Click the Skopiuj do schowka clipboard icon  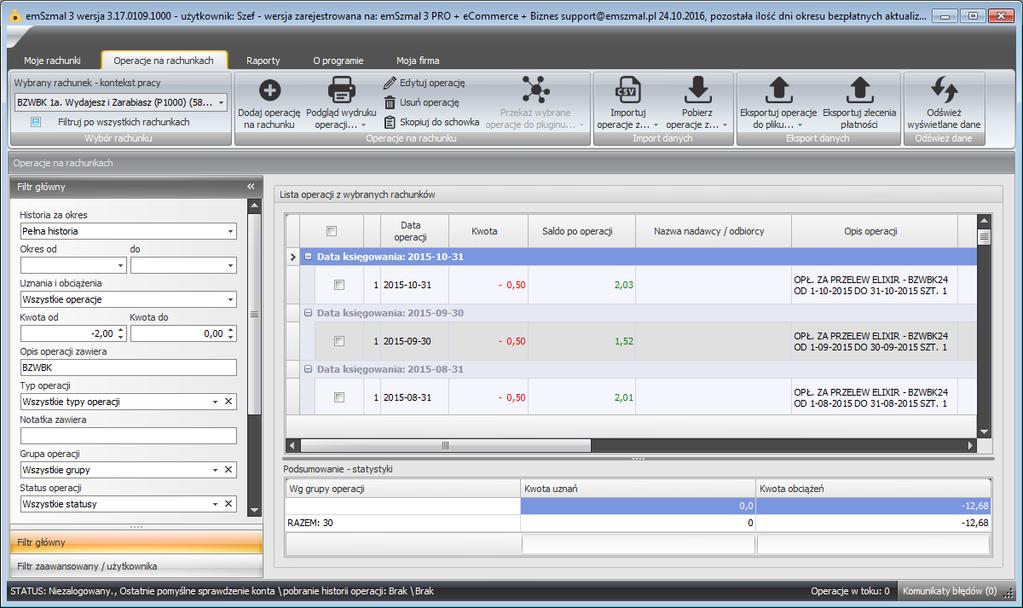[389, 122]
